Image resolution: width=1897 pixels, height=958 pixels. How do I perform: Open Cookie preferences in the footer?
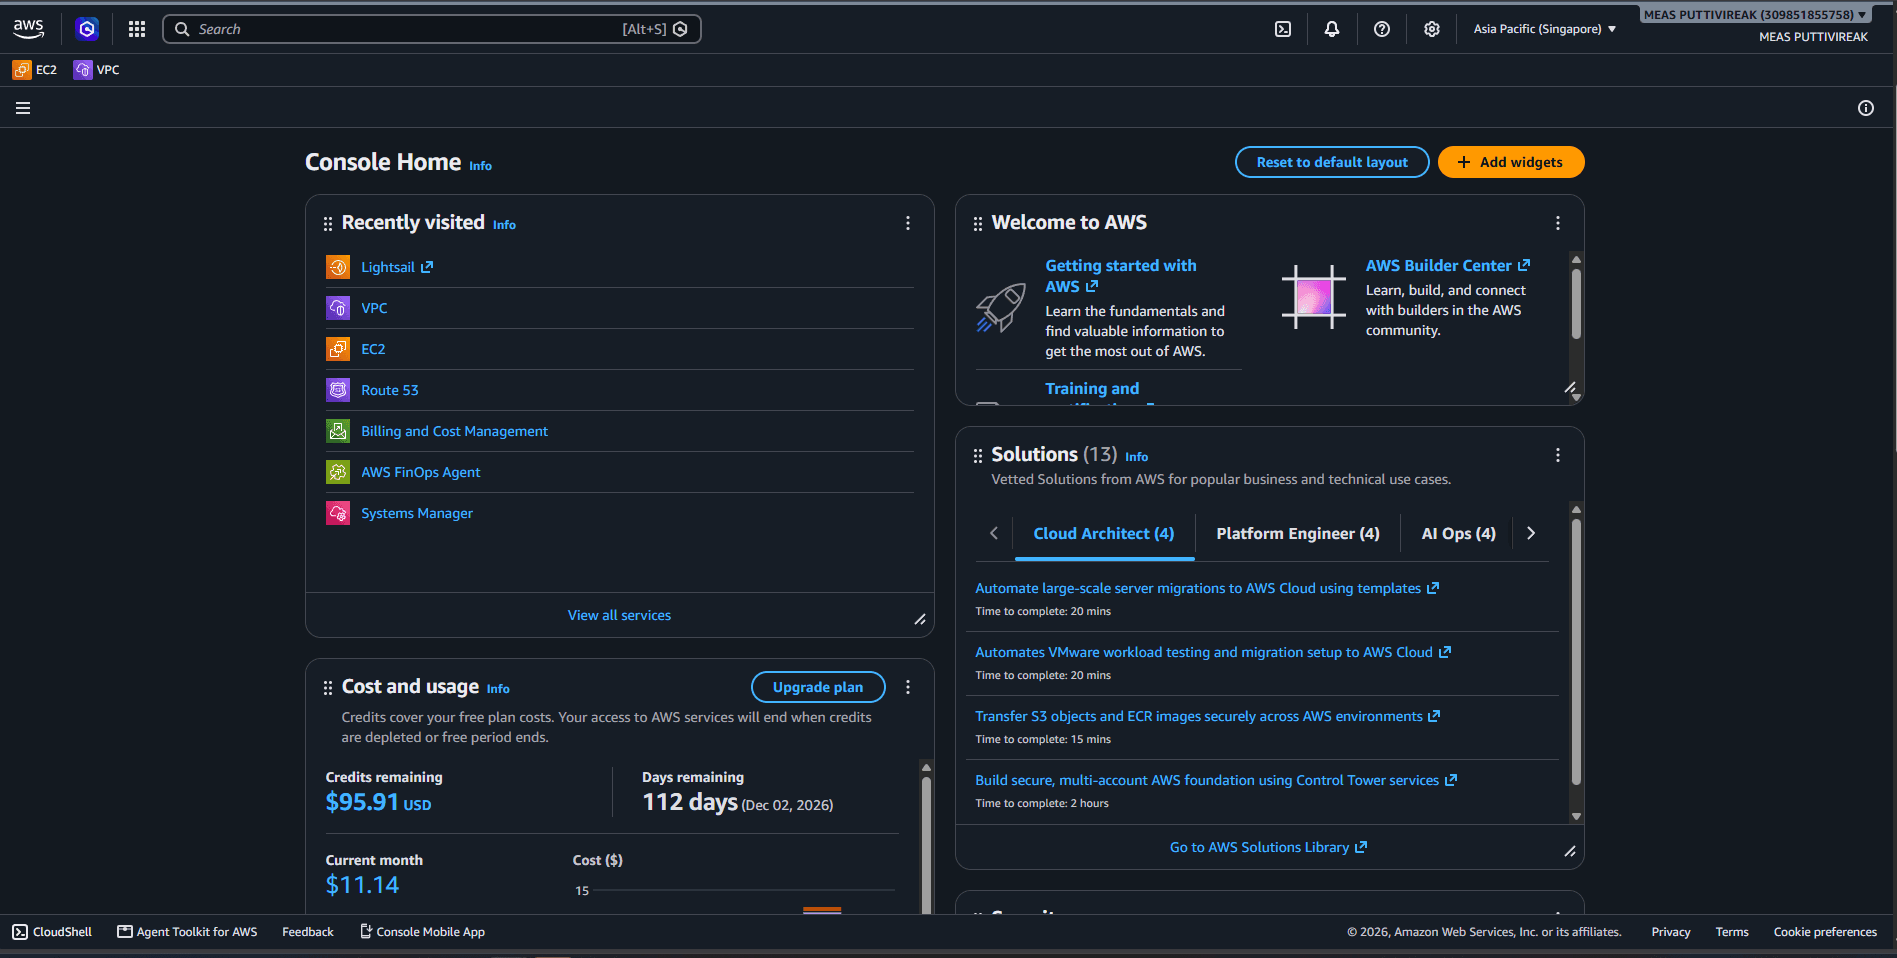pos(1825,932)
